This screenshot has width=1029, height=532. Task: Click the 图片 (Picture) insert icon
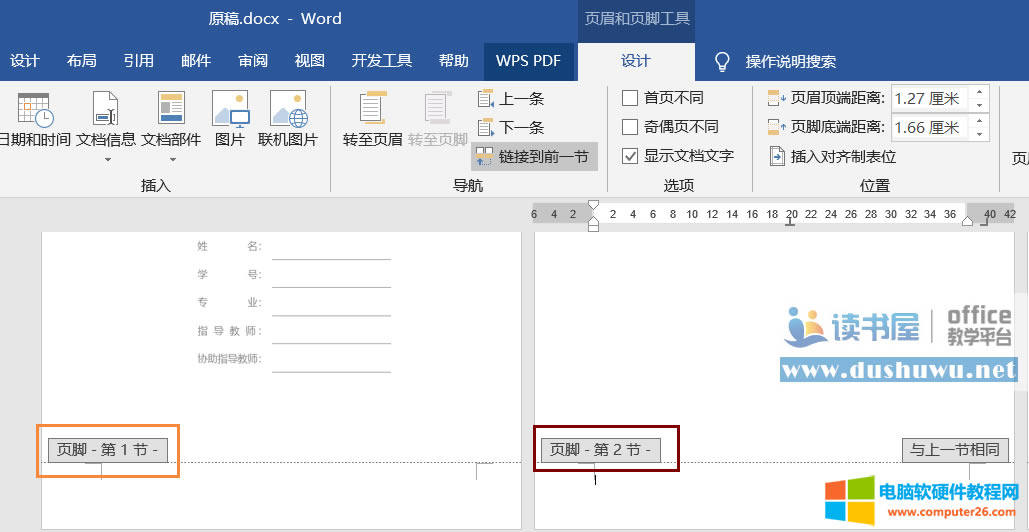[229, 109]
